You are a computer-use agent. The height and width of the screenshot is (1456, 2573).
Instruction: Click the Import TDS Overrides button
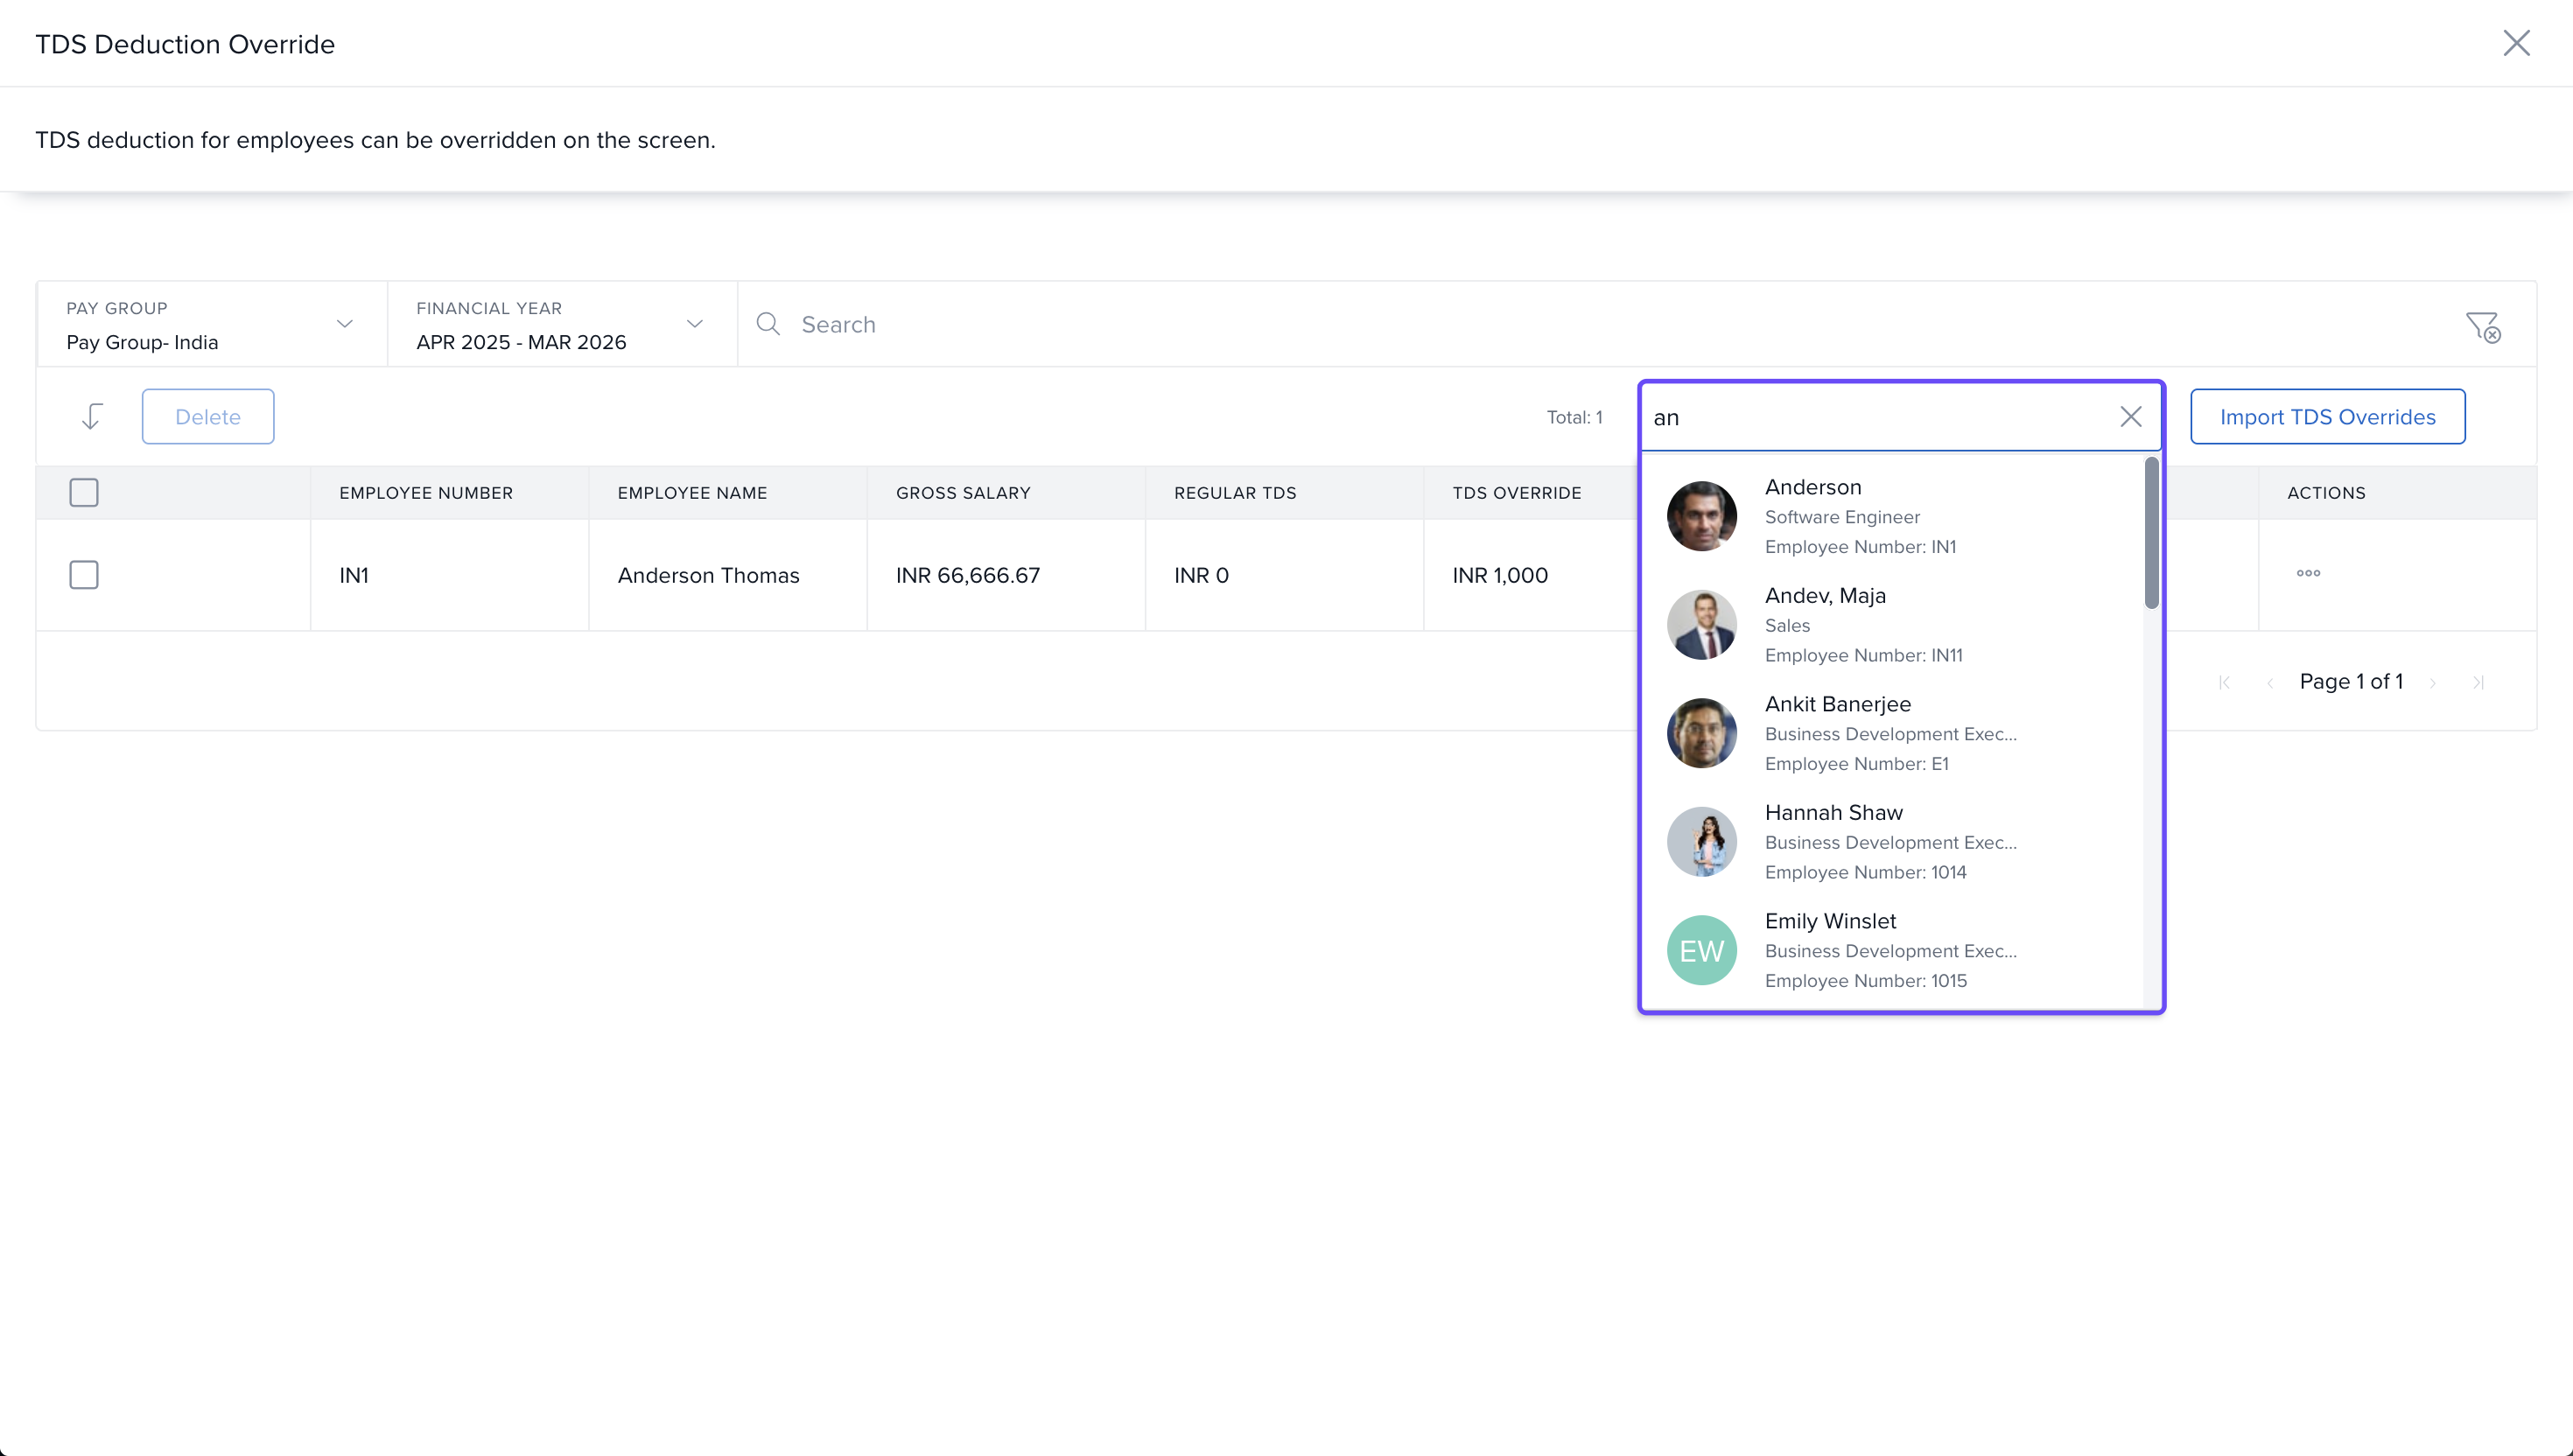[2327, 417]
